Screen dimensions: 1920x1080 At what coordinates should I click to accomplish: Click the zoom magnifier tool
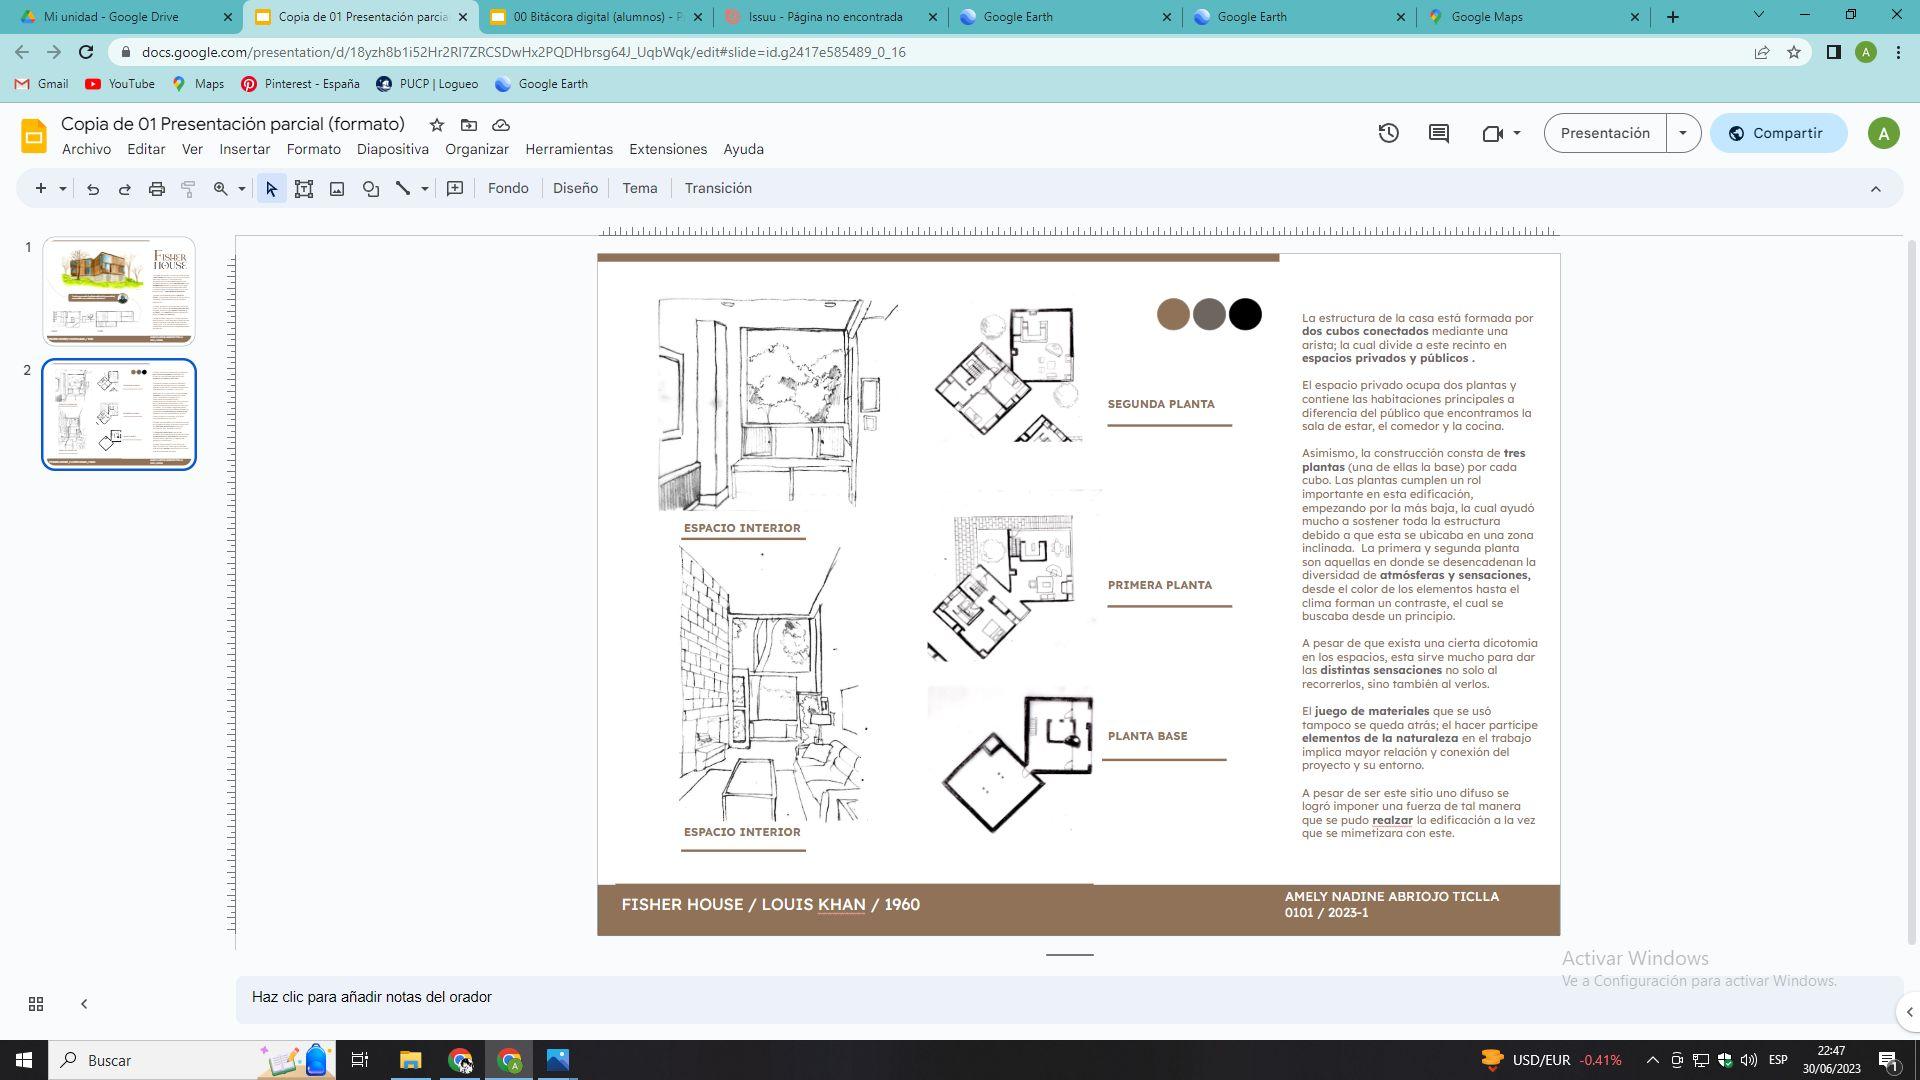(221, 189)
